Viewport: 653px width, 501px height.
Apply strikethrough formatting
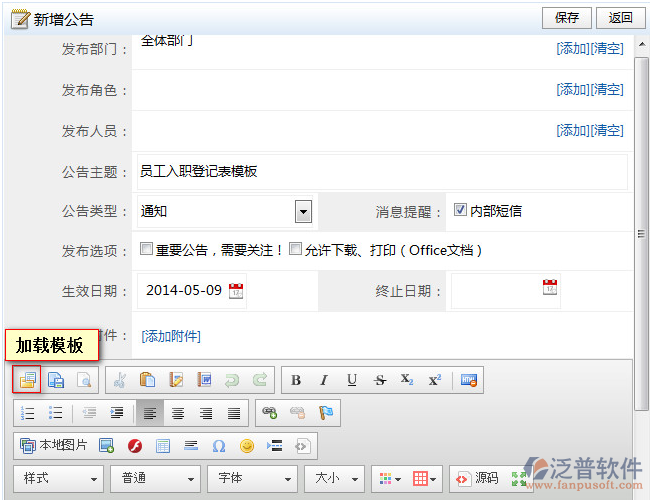(x=380, y=380)
